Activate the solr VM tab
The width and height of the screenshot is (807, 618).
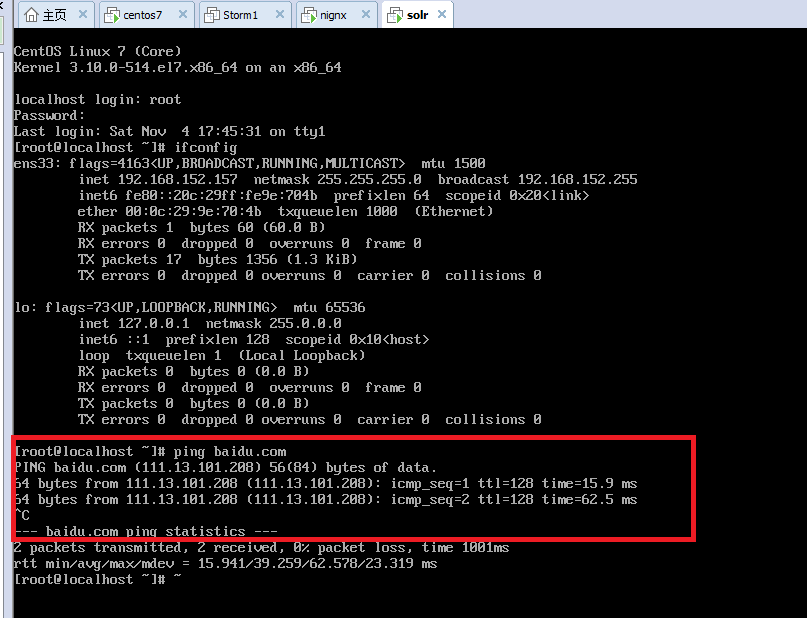[417, 14]
